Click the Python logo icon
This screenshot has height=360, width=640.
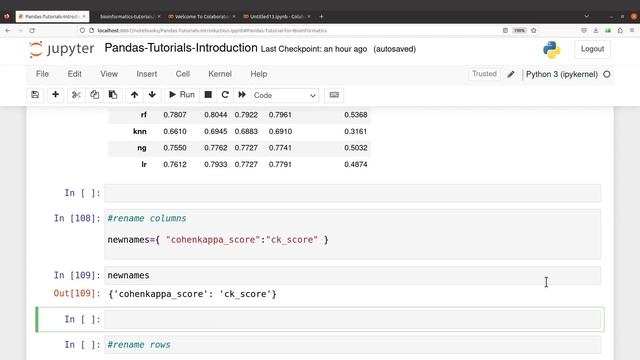point(551,50)
